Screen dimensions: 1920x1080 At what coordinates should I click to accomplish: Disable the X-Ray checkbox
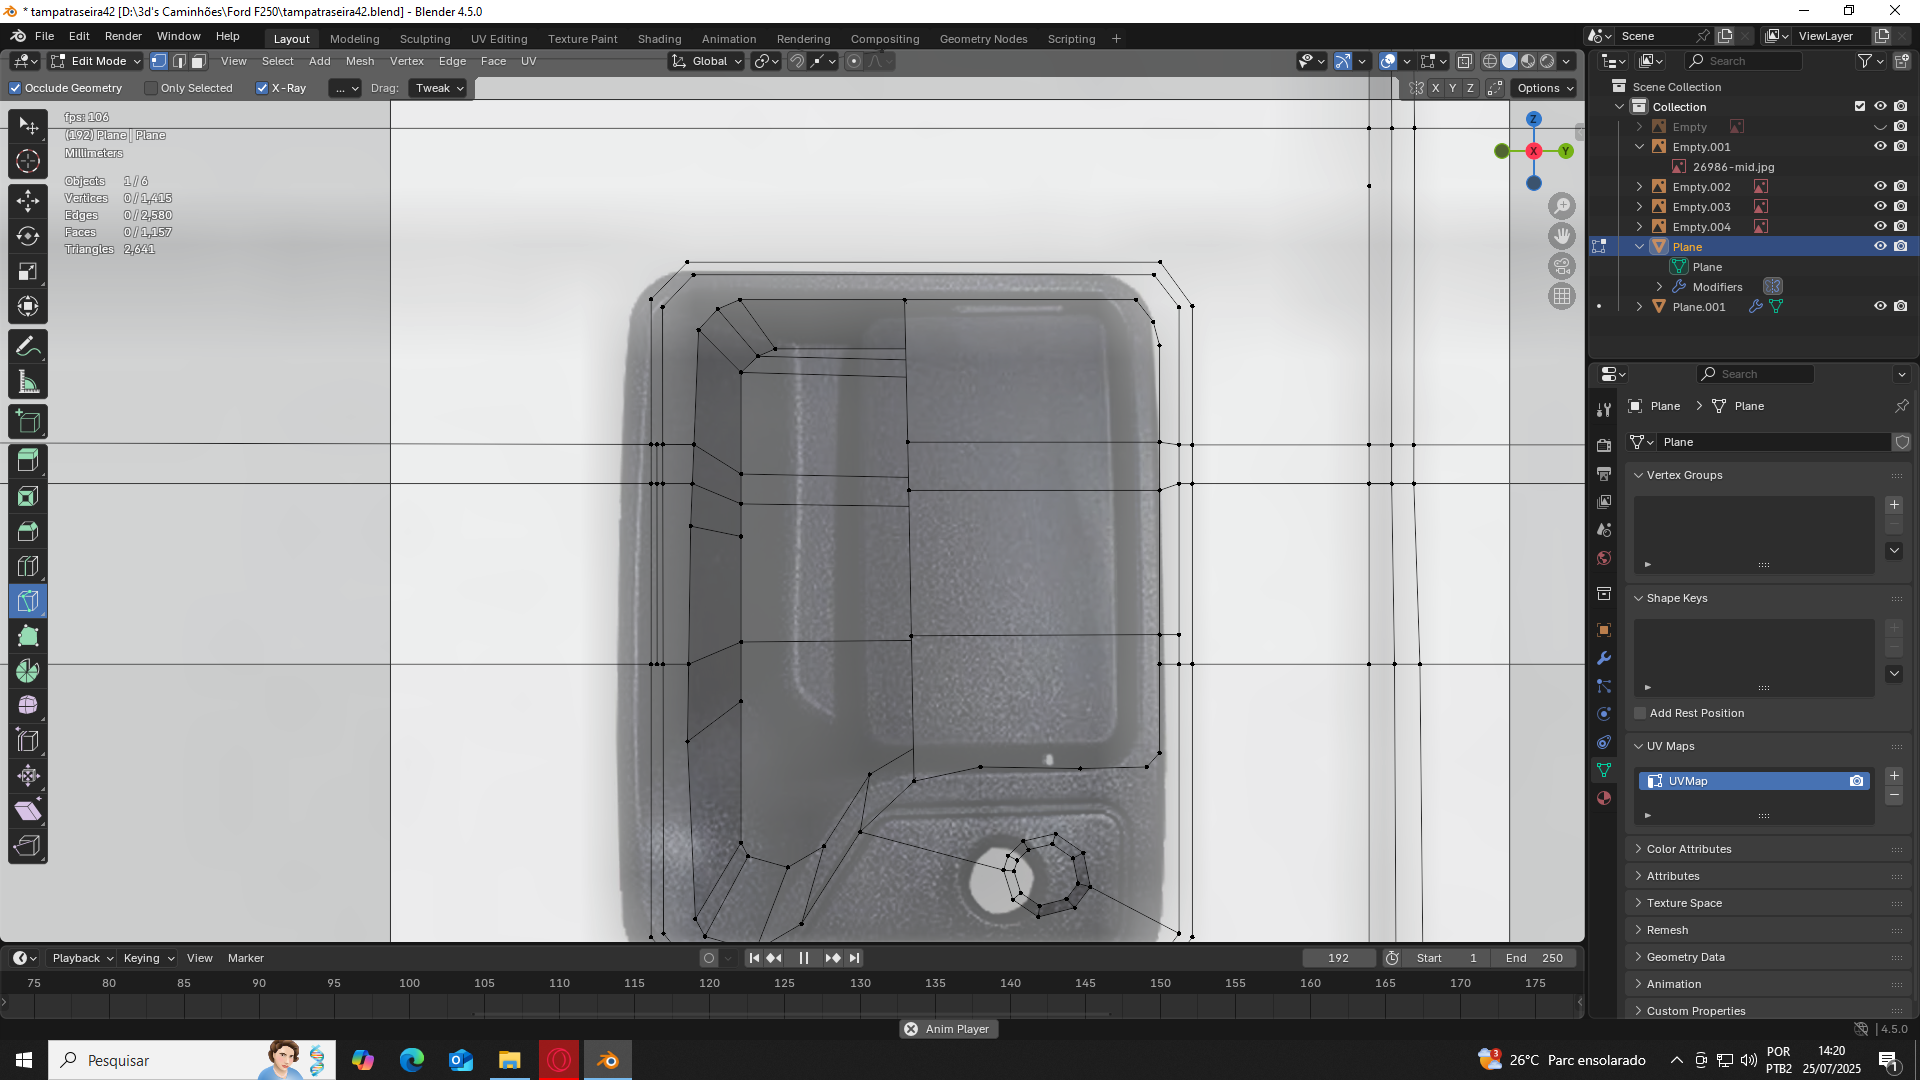tap(262, 88)
